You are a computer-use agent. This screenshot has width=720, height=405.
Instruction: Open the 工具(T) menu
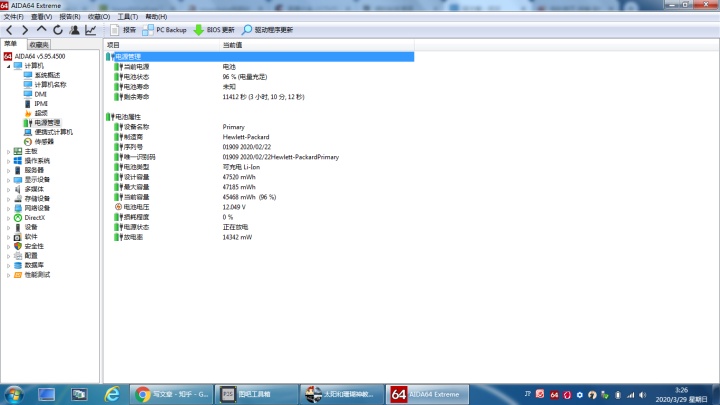[128, 17]
